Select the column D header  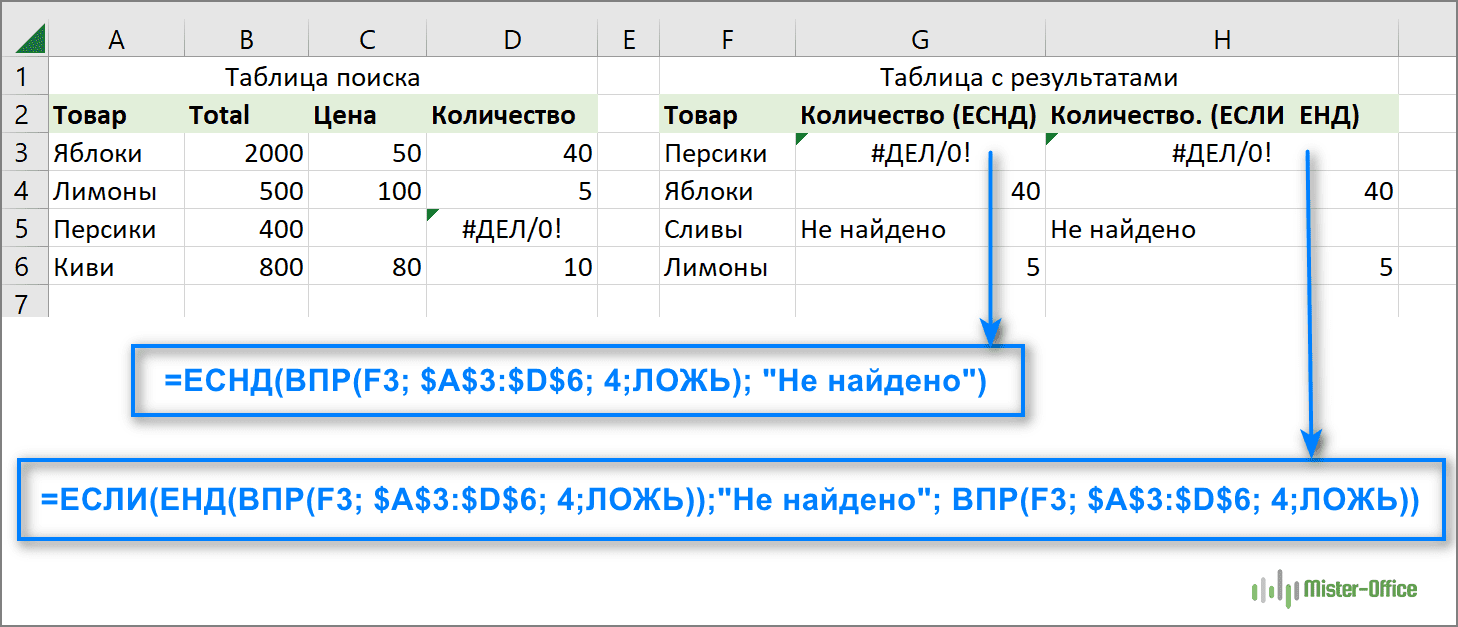click(512, 38)
